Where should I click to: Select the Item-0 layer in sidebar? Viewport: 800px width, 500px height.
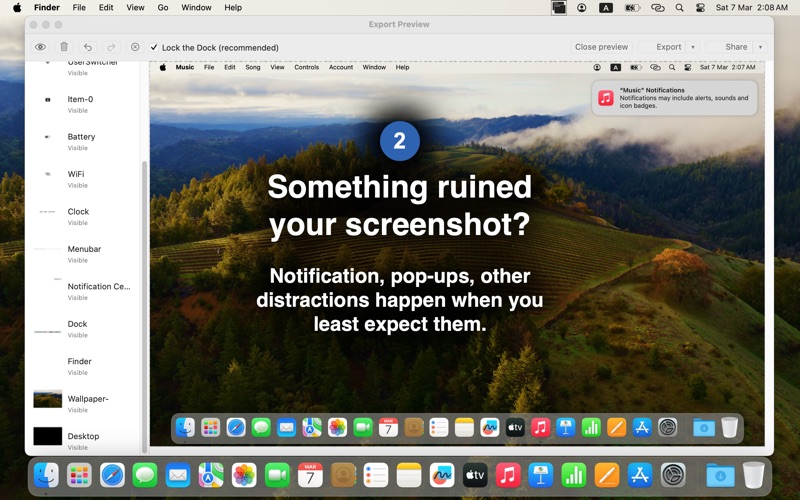point(82,104)
